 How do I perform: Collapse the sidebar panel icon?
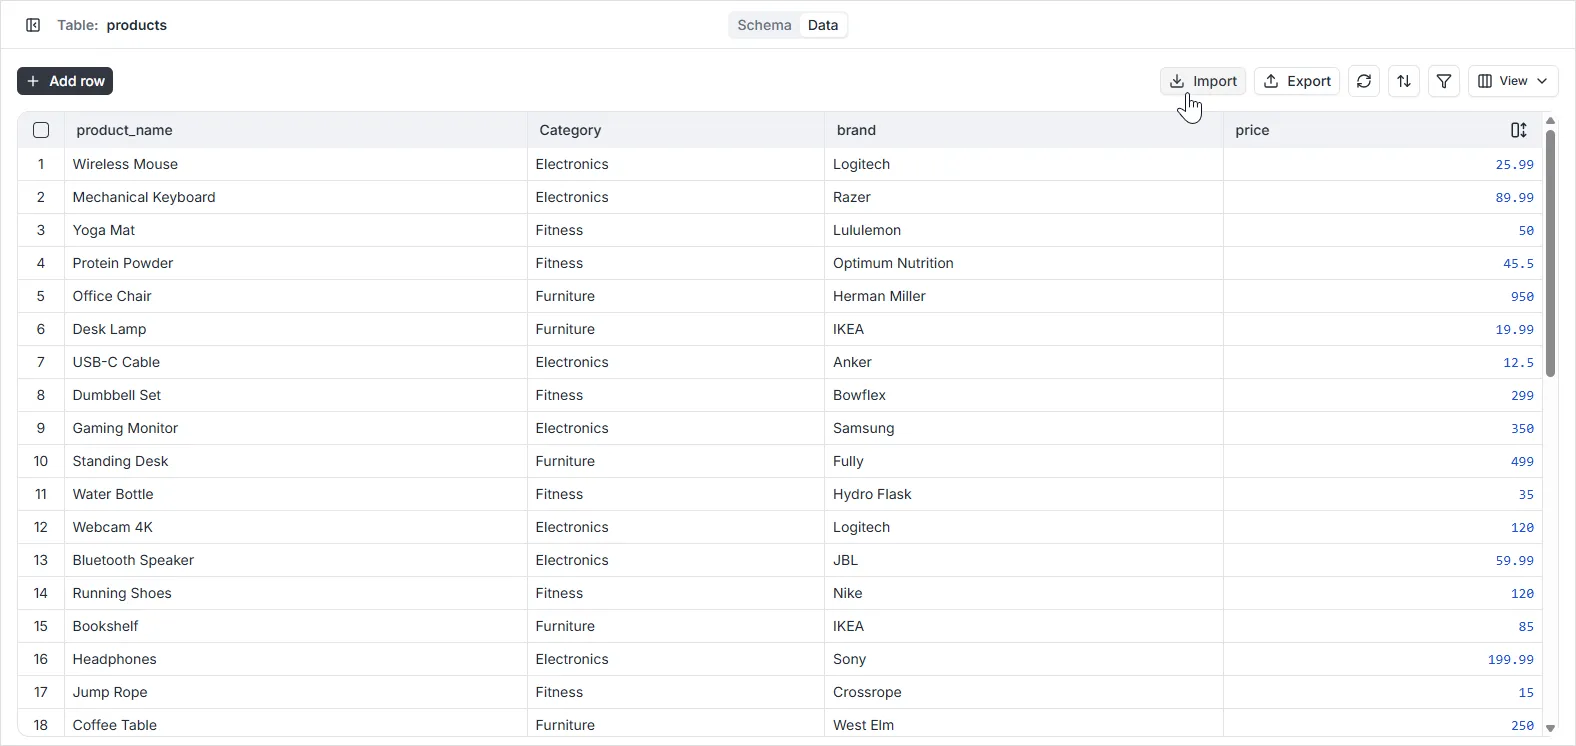pyautogui.click(x=33, y=25)
